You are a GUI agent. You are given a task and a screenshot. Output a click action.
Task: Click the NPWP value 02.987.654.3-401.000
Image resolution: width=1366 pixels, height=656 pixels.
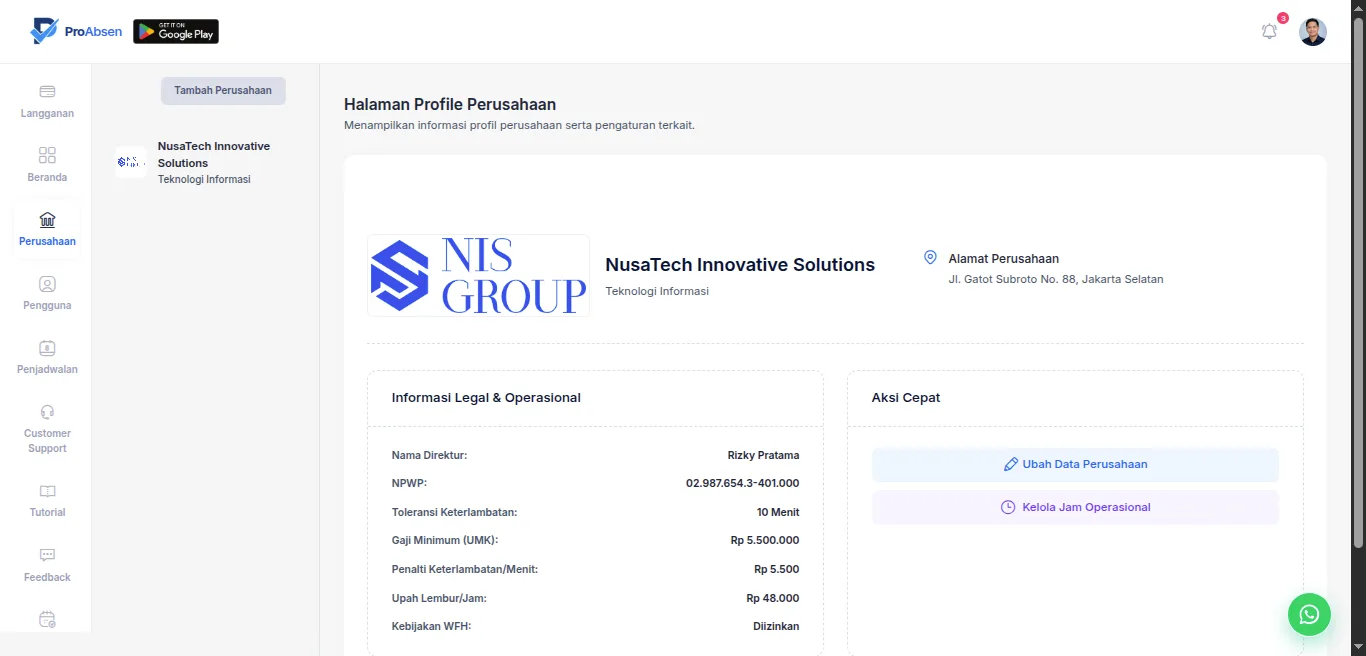coord(742,483)
